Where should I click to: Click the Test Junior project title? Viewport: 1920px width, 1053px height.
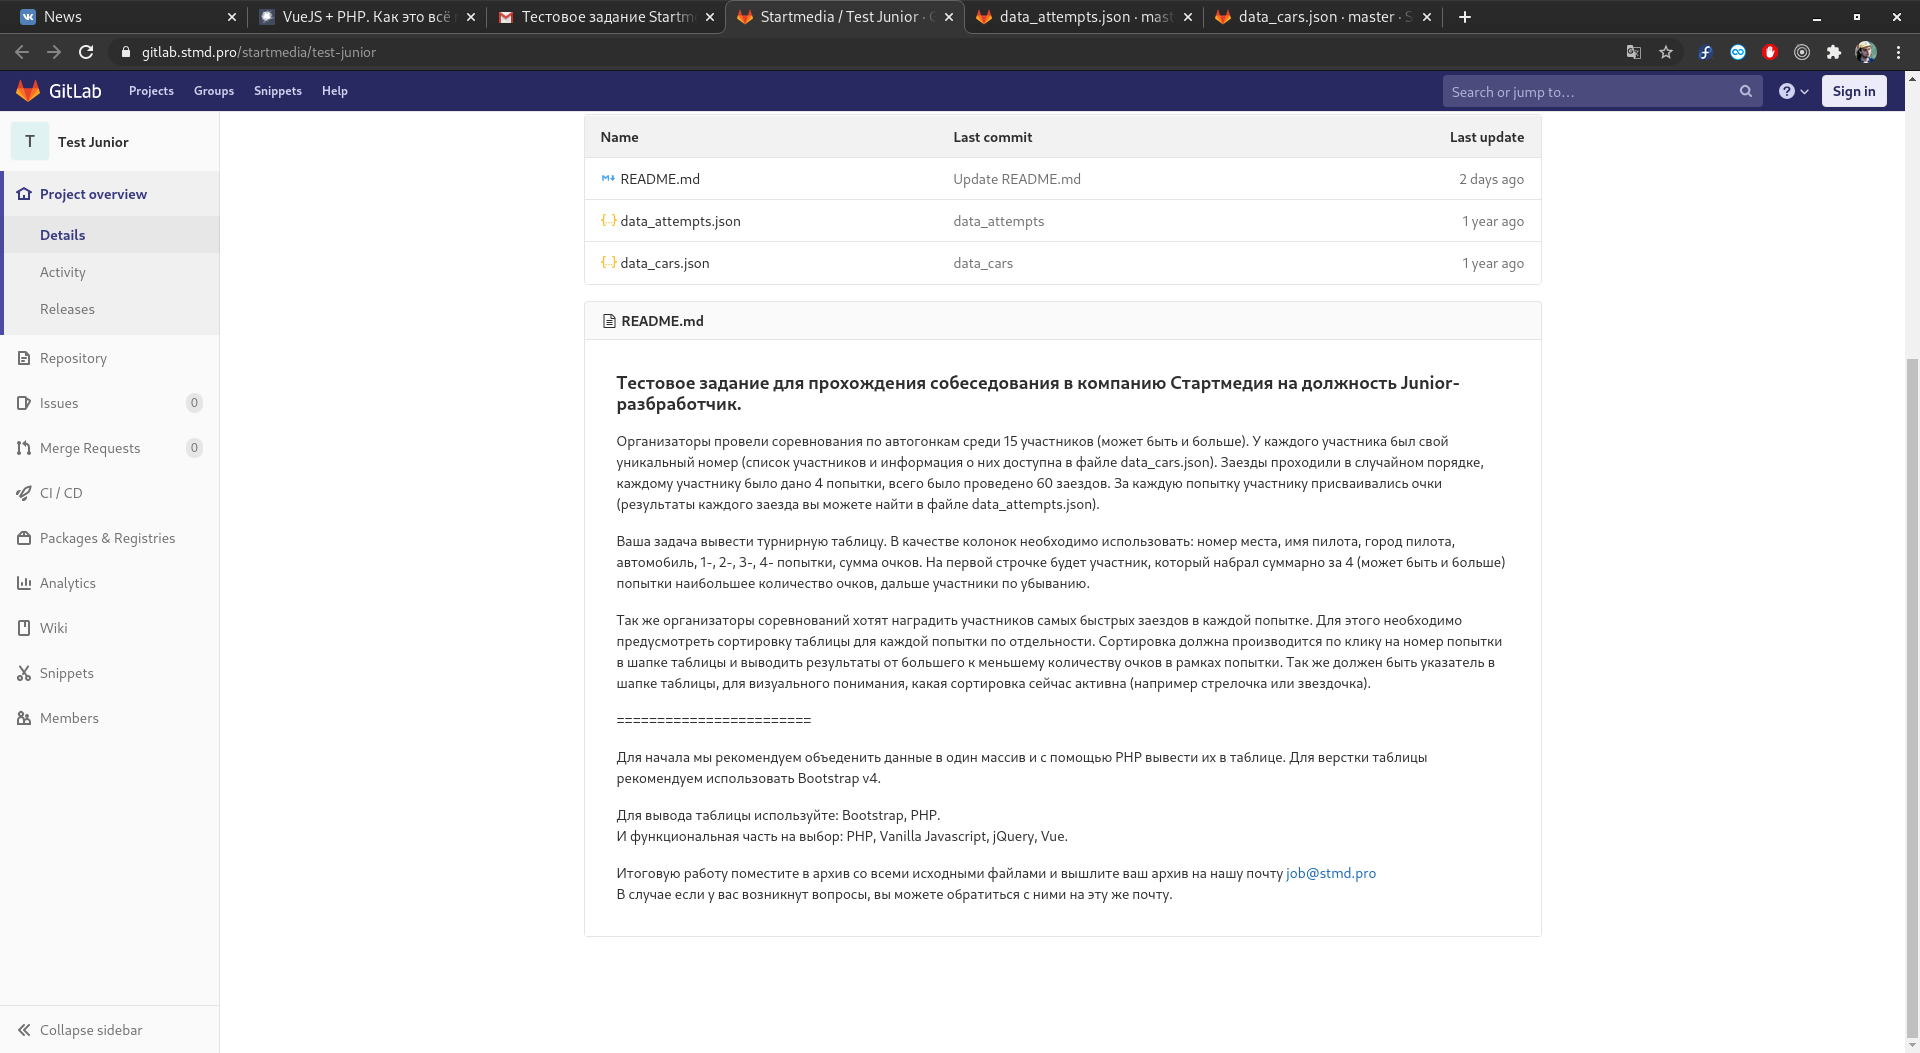(x=93, y=142)
